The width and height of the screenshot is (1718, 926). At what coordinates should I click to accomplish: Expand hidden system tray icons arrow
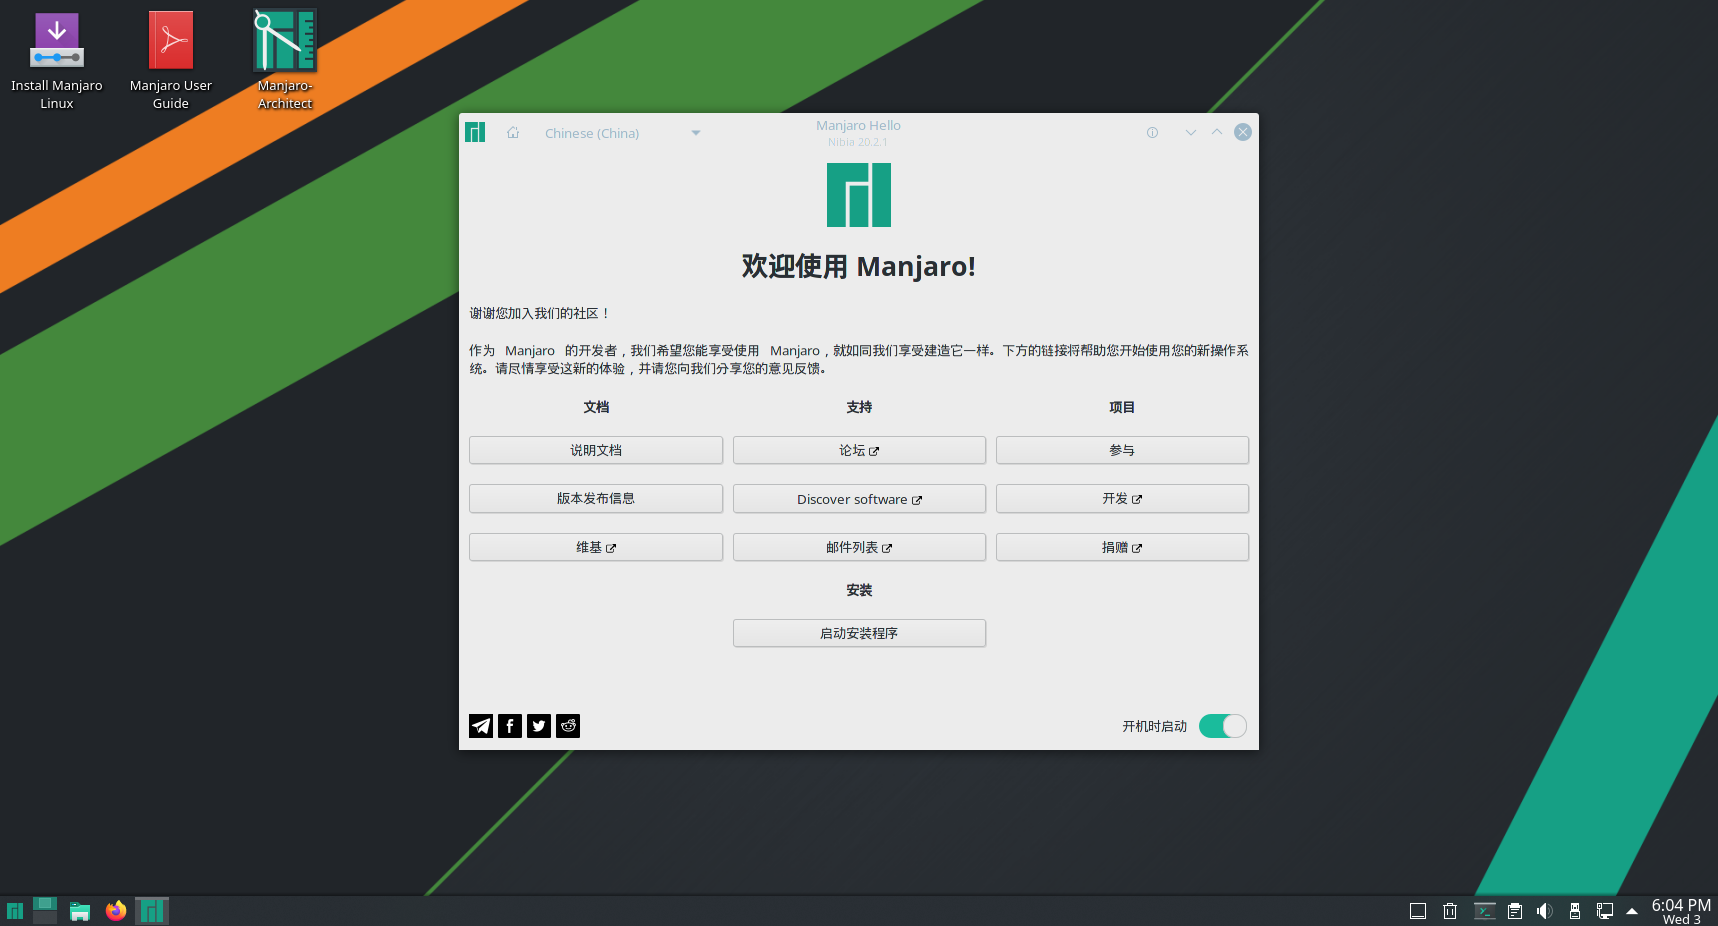tap(1632, 911)
